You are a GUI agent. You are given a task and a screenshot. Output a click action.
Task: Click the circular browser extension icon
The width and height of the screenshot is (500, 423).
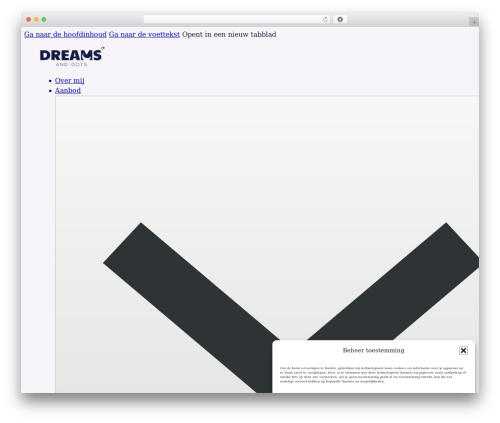click(340, 19)
